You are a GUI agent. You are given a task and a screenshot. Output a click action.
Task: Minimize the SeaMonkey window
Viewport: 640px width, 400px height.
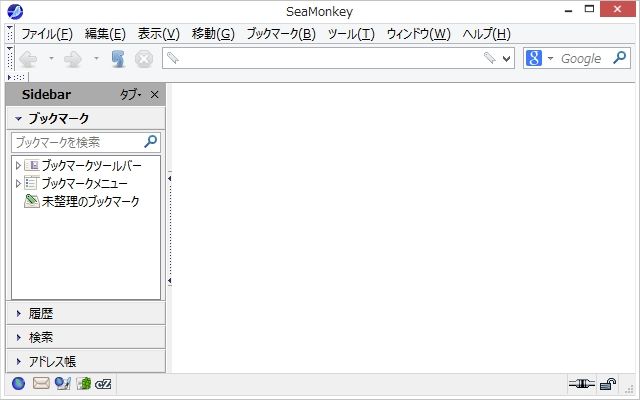[569, 11]
